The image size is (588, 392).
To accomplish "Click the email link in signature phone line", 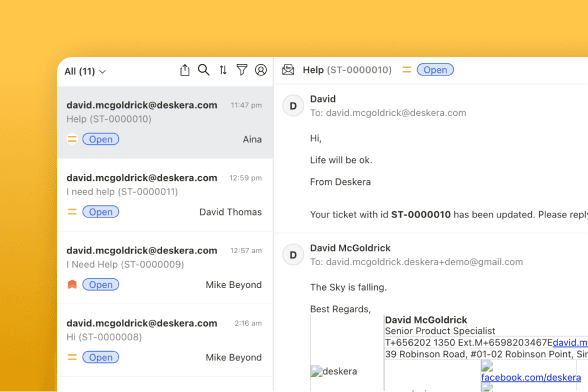I will point(570,342).
